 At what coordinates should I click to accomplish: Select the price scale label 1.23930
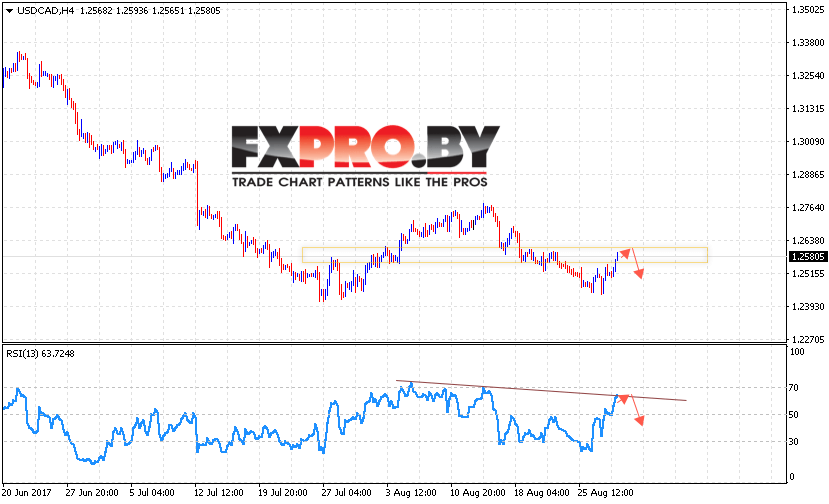pyautogui.click(x=808, y=306)
